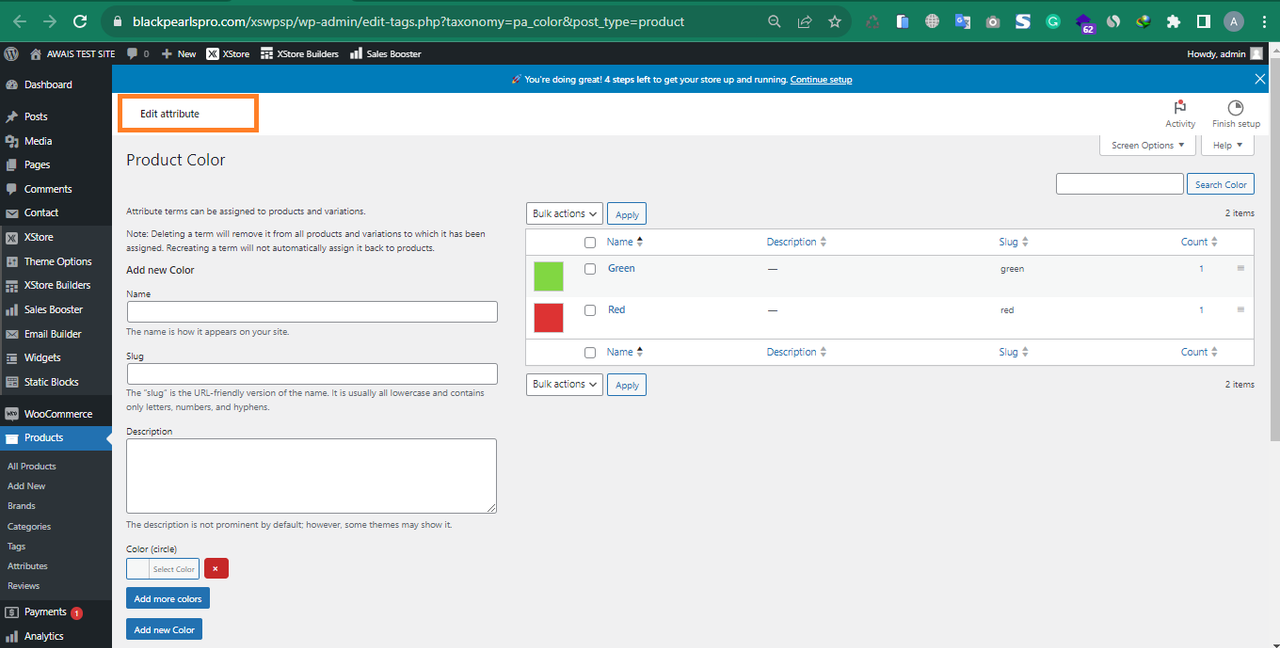Image resolution: width=1280 pixels, height=648 pixels.
Task: Open the Chrome profile avatar A
Action: pos(1234,21)
